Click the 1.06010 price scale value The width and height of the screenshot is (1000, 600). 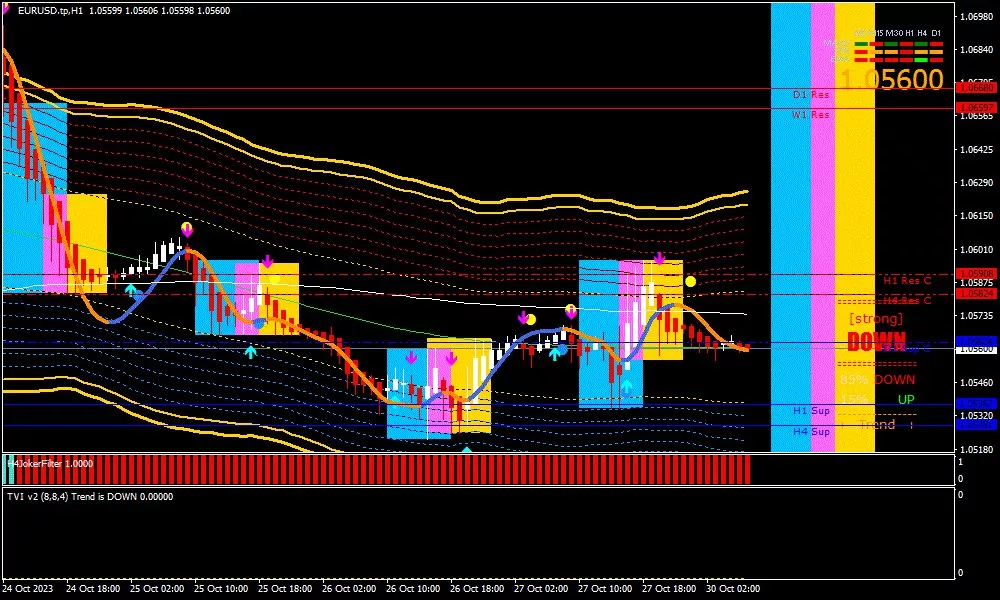tap(977, 249)
